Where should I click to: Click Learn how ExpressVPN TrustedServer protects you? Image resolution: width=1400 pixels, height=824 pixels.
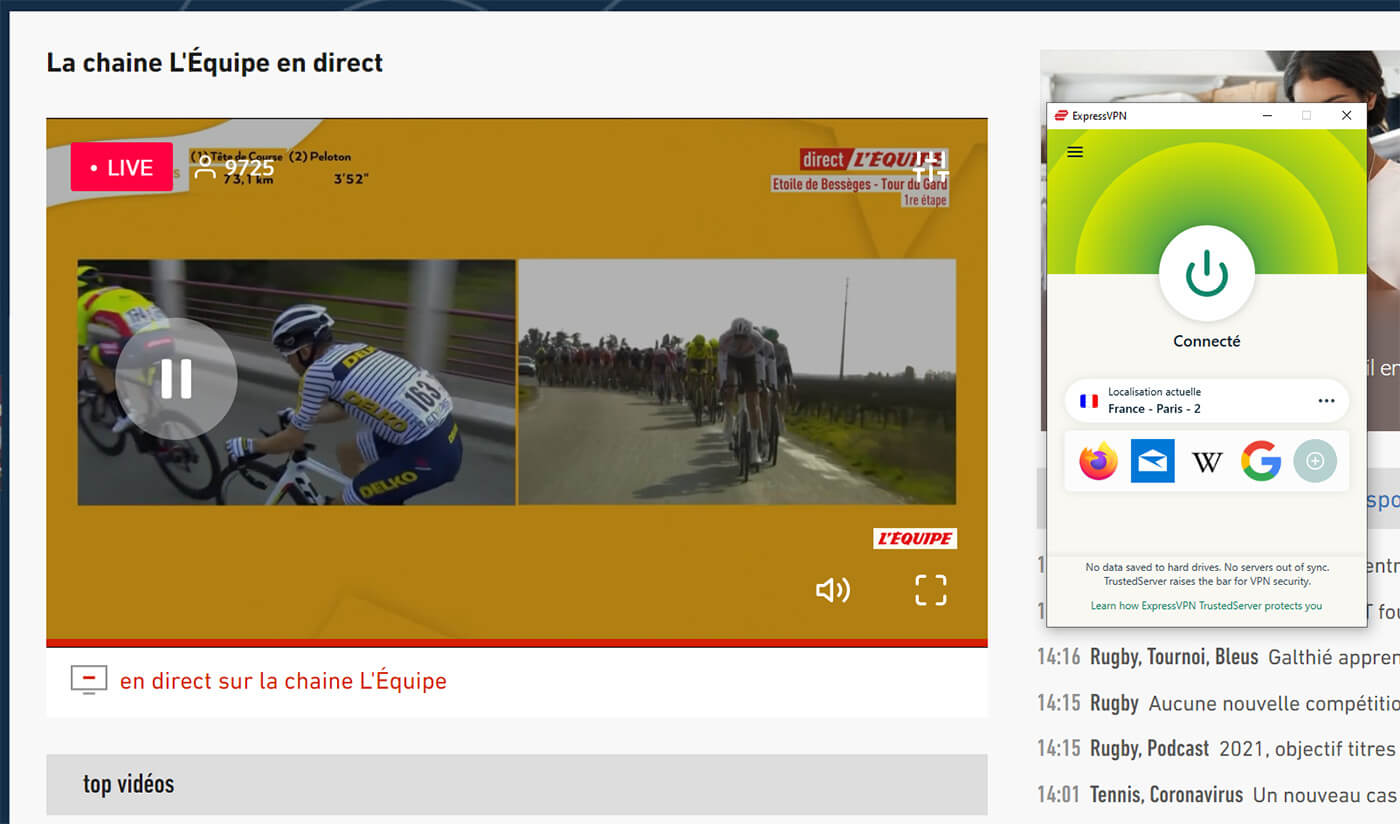pyautogui.click(x=1206, y=605)
